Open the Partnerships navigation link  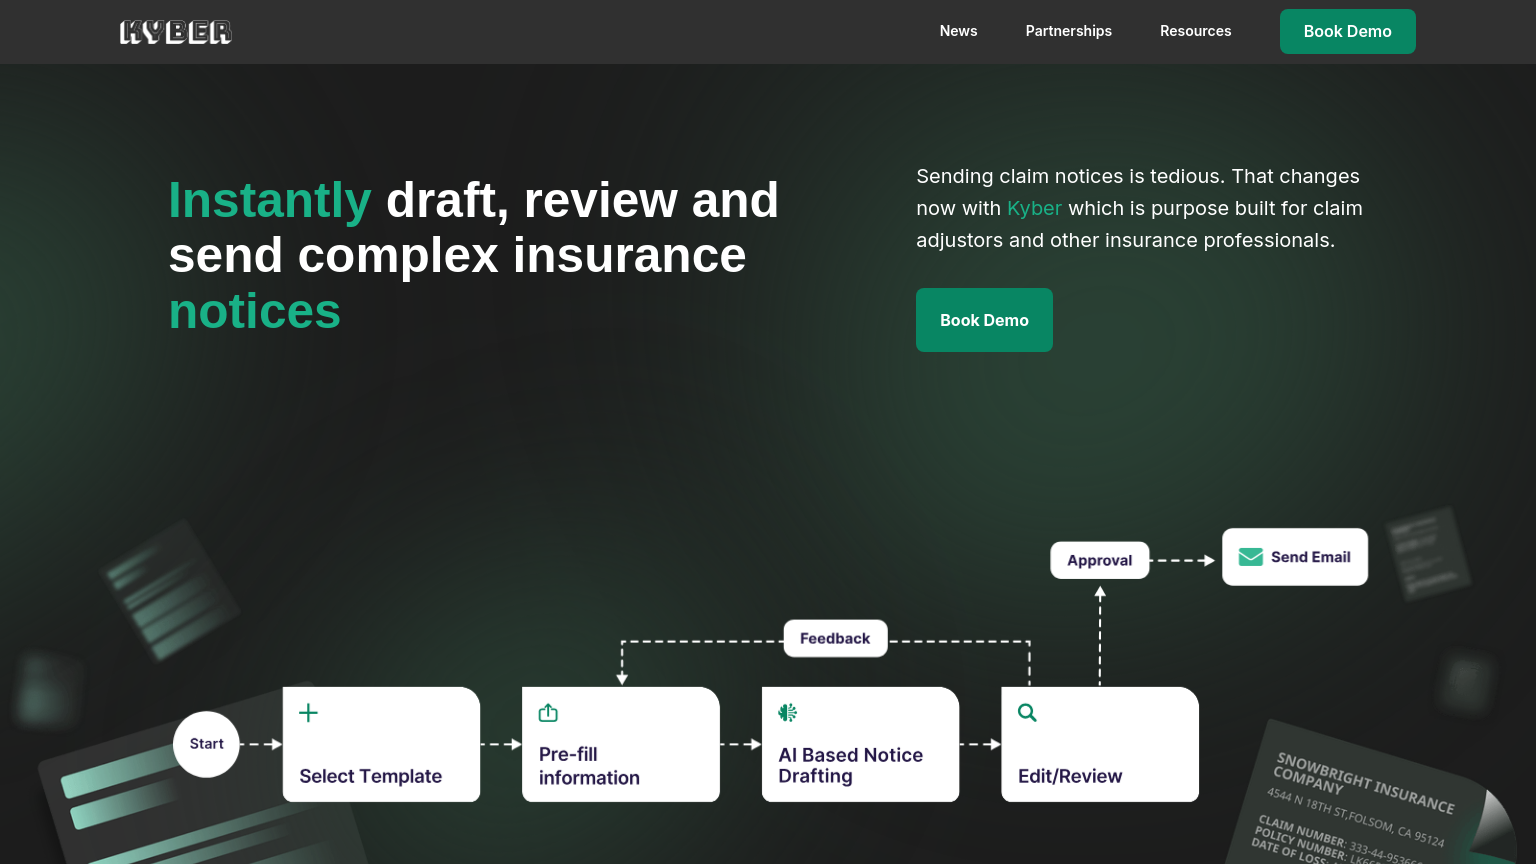click(x=1068, y=31)
